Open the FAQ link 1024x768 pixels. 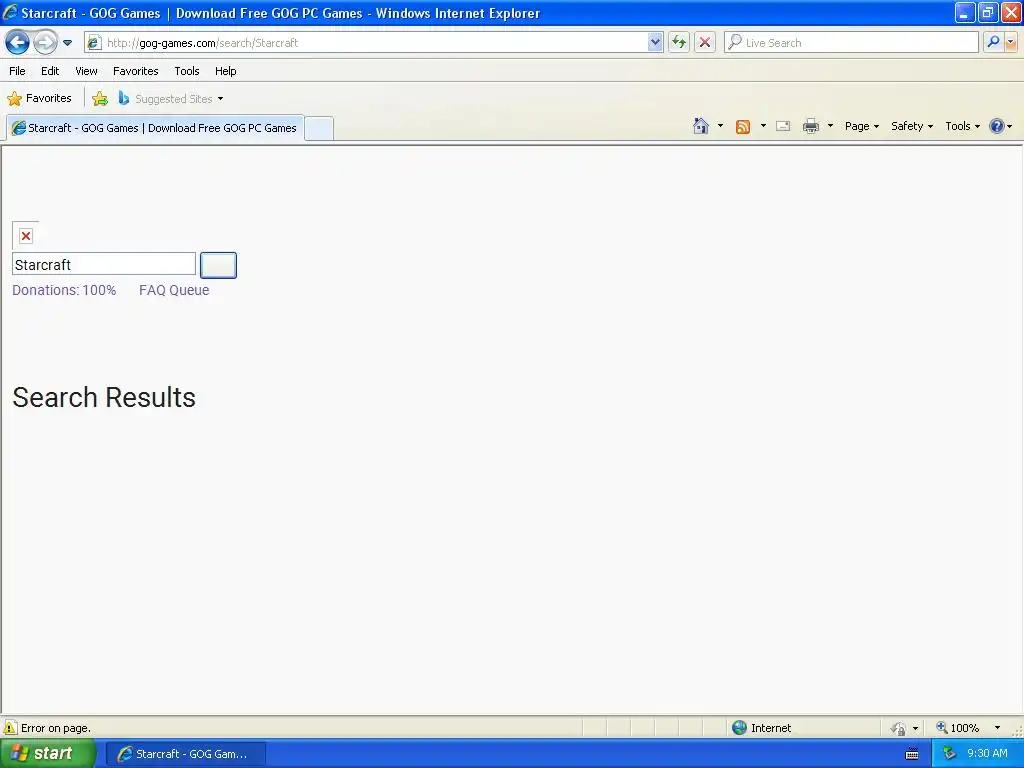(152, 290)
